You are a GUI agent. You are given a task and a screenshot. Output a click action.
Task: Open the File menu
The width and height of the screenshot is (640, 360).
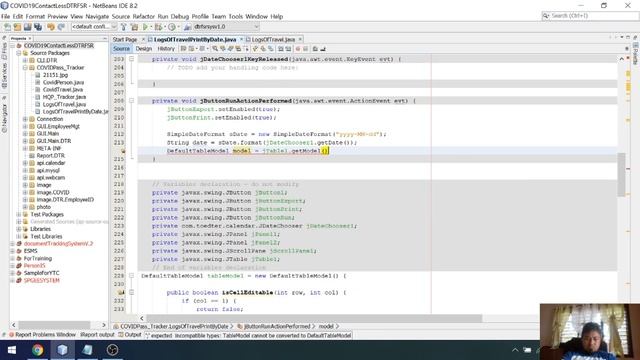[x=5, y=16]
